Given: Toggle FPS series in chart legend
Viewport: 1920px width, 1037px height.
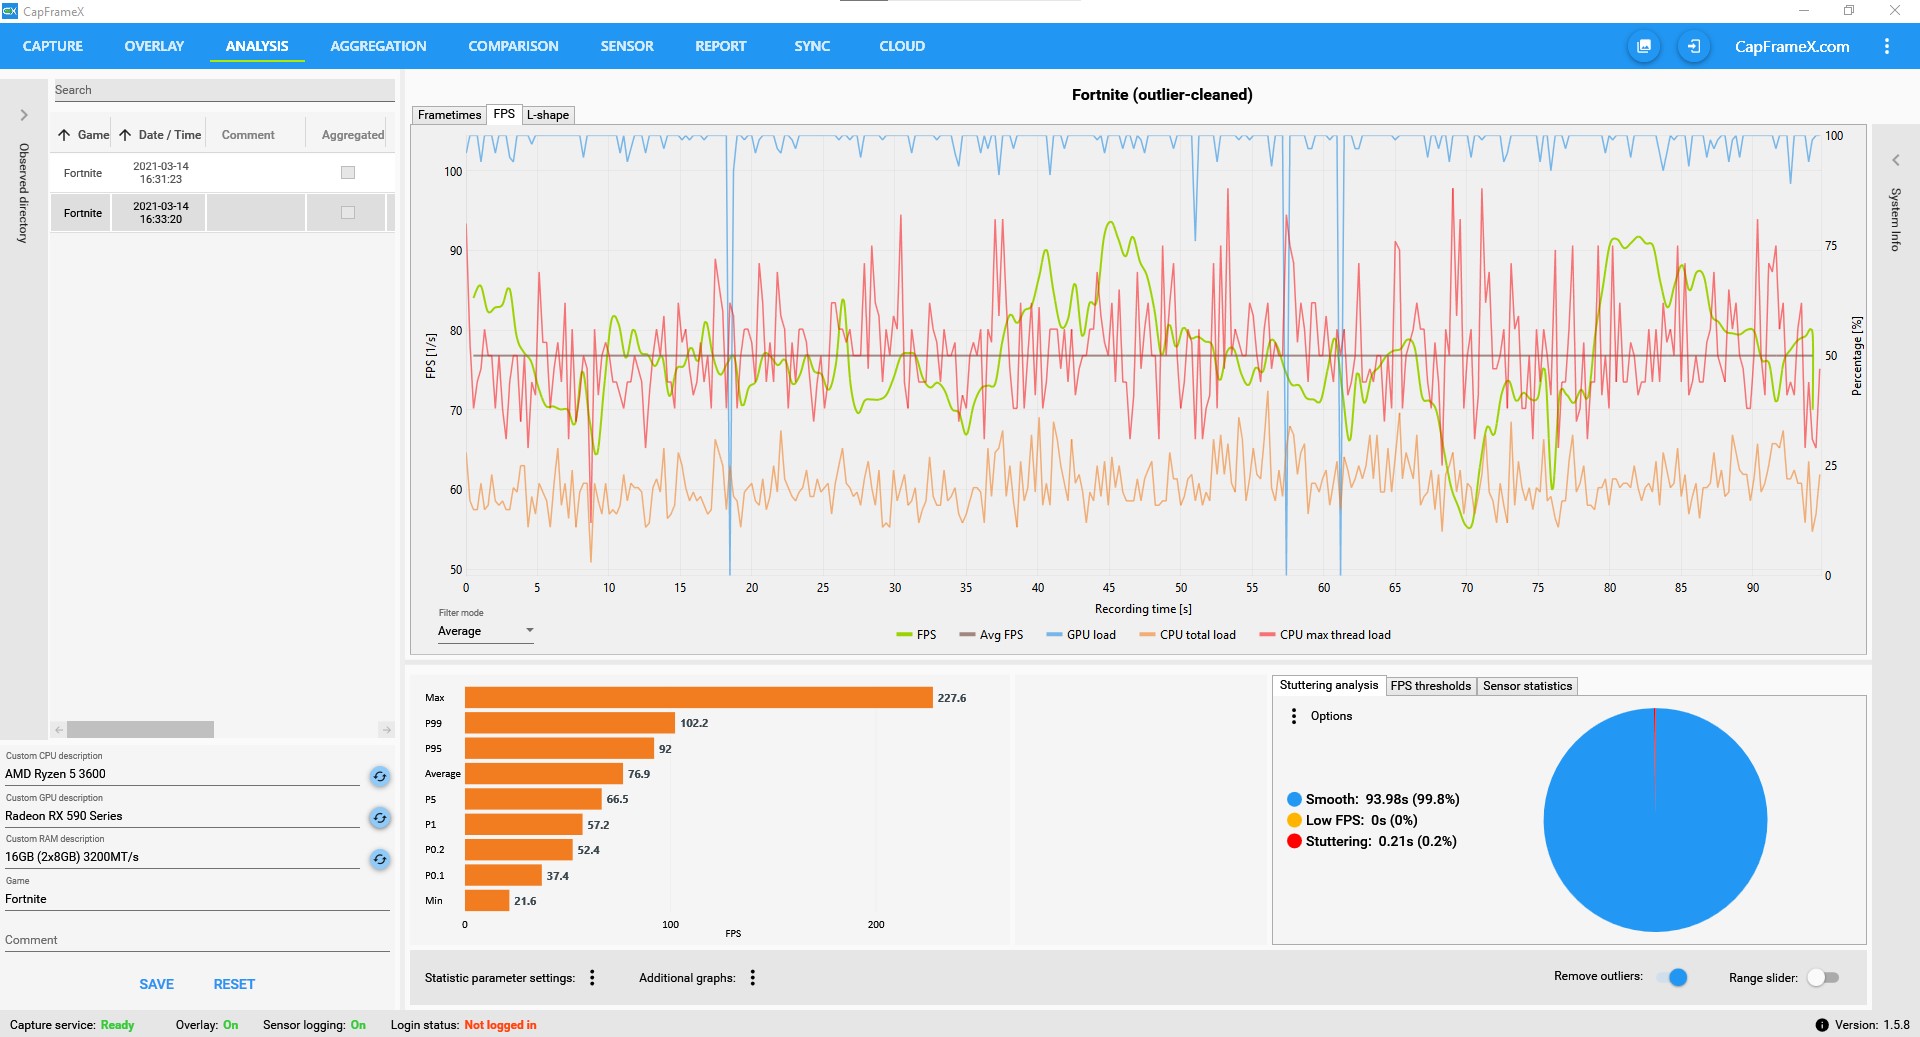Looking at the screenshot, I should pyautogui.click(x=916, y=635).
